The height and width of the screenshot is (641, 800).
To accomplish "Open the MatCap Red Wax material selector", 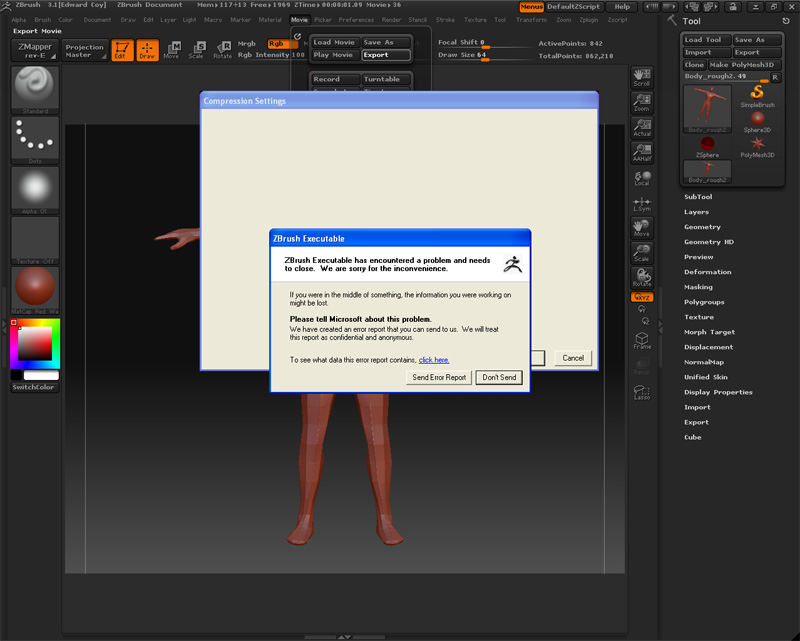I will click(35, 290).
